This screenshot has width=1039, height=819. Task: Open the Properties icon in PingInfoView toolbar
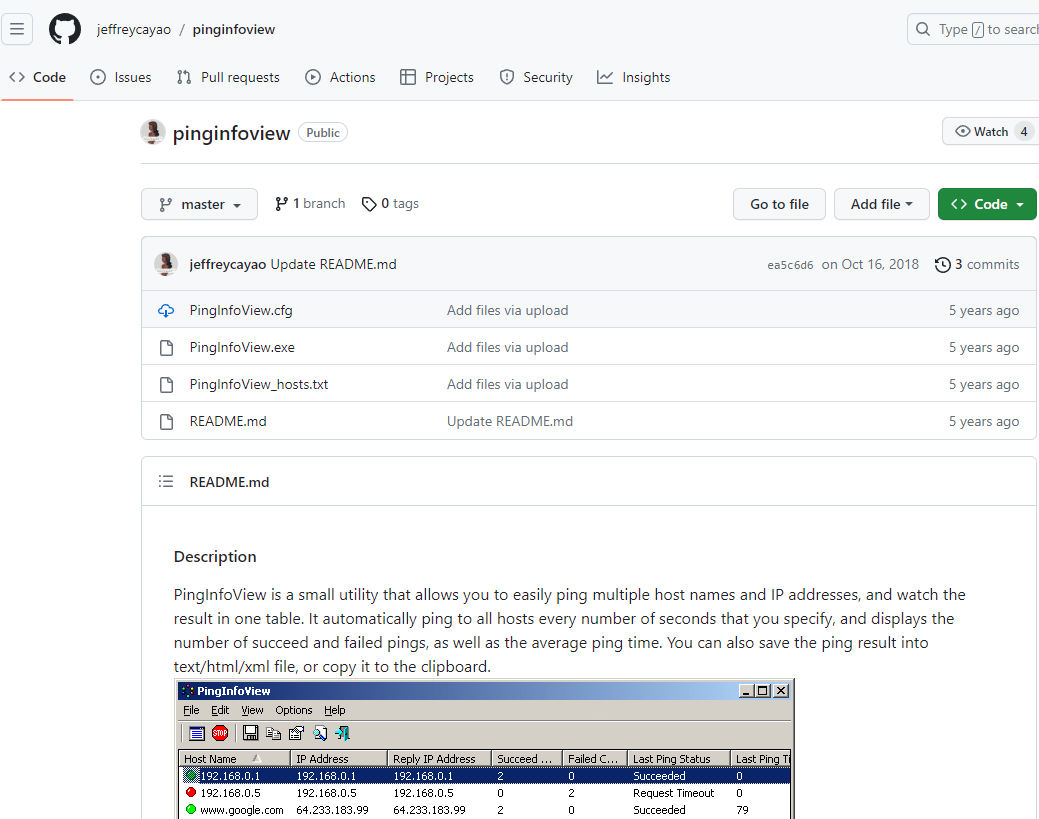click(x=296, y=733)
